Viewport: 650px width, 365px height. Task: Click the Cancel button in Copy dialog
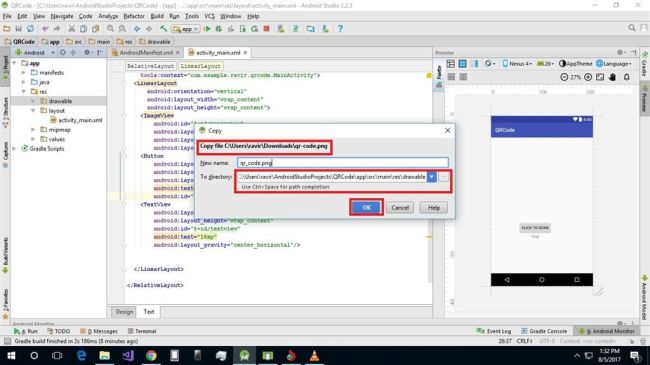coord(400,207)
